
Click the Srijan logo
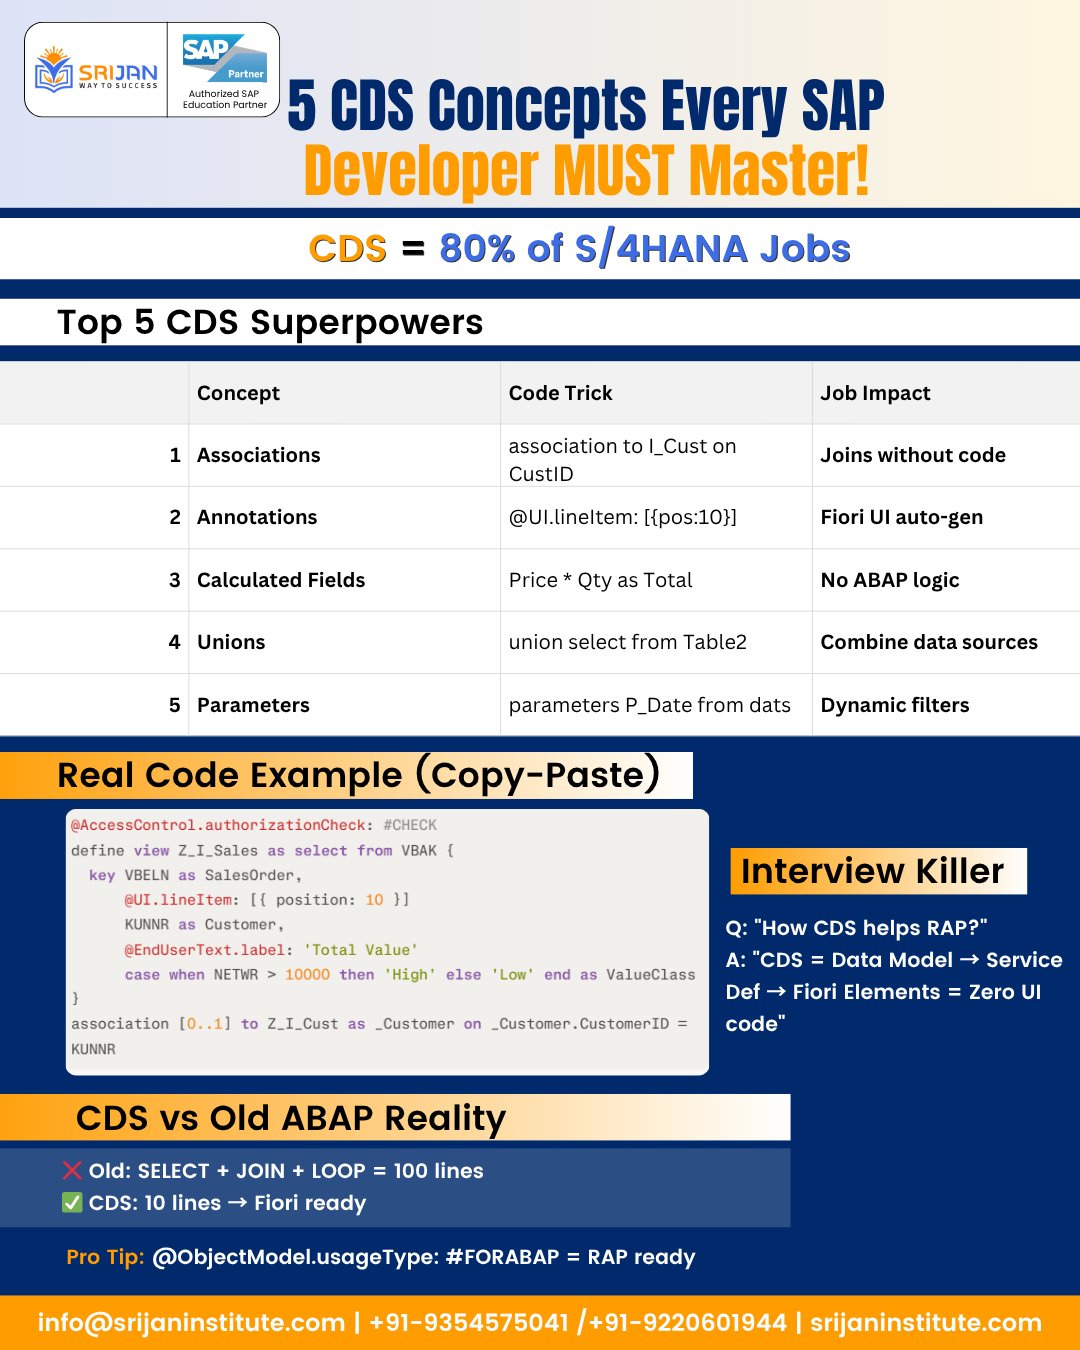point(96,70)
